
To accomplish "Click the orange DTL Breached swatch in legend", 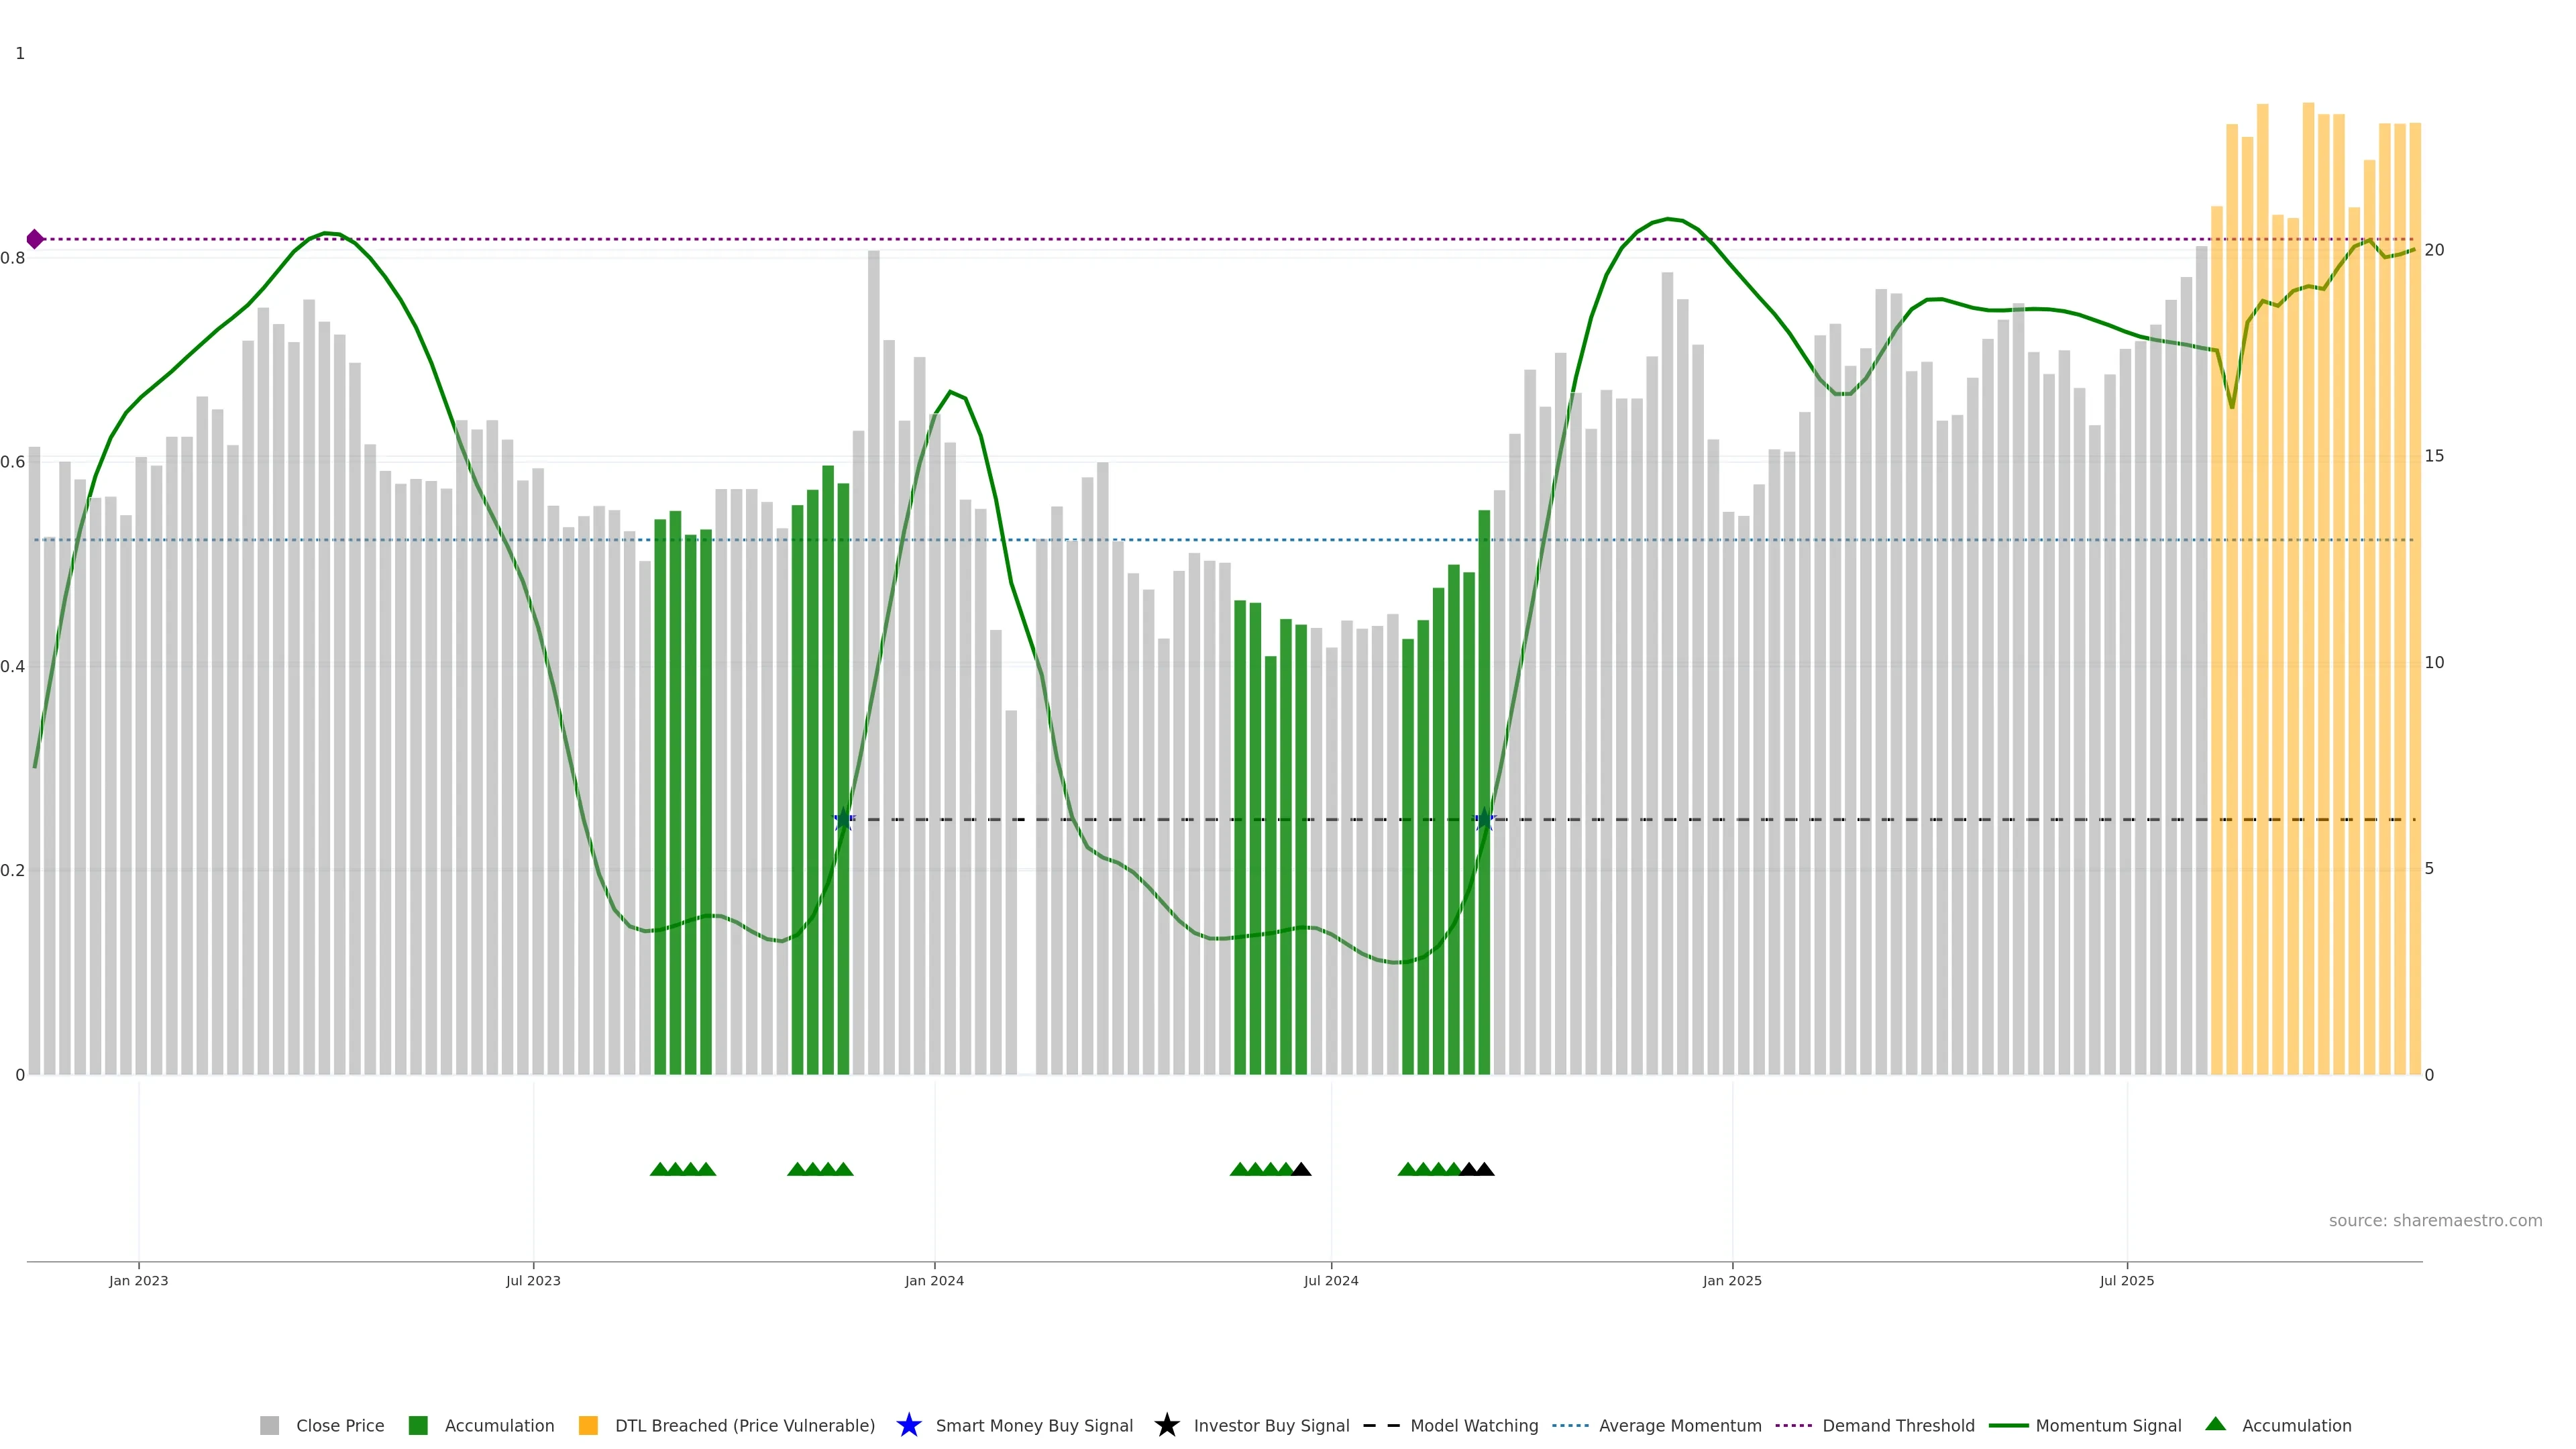I will click(588, 1425).
